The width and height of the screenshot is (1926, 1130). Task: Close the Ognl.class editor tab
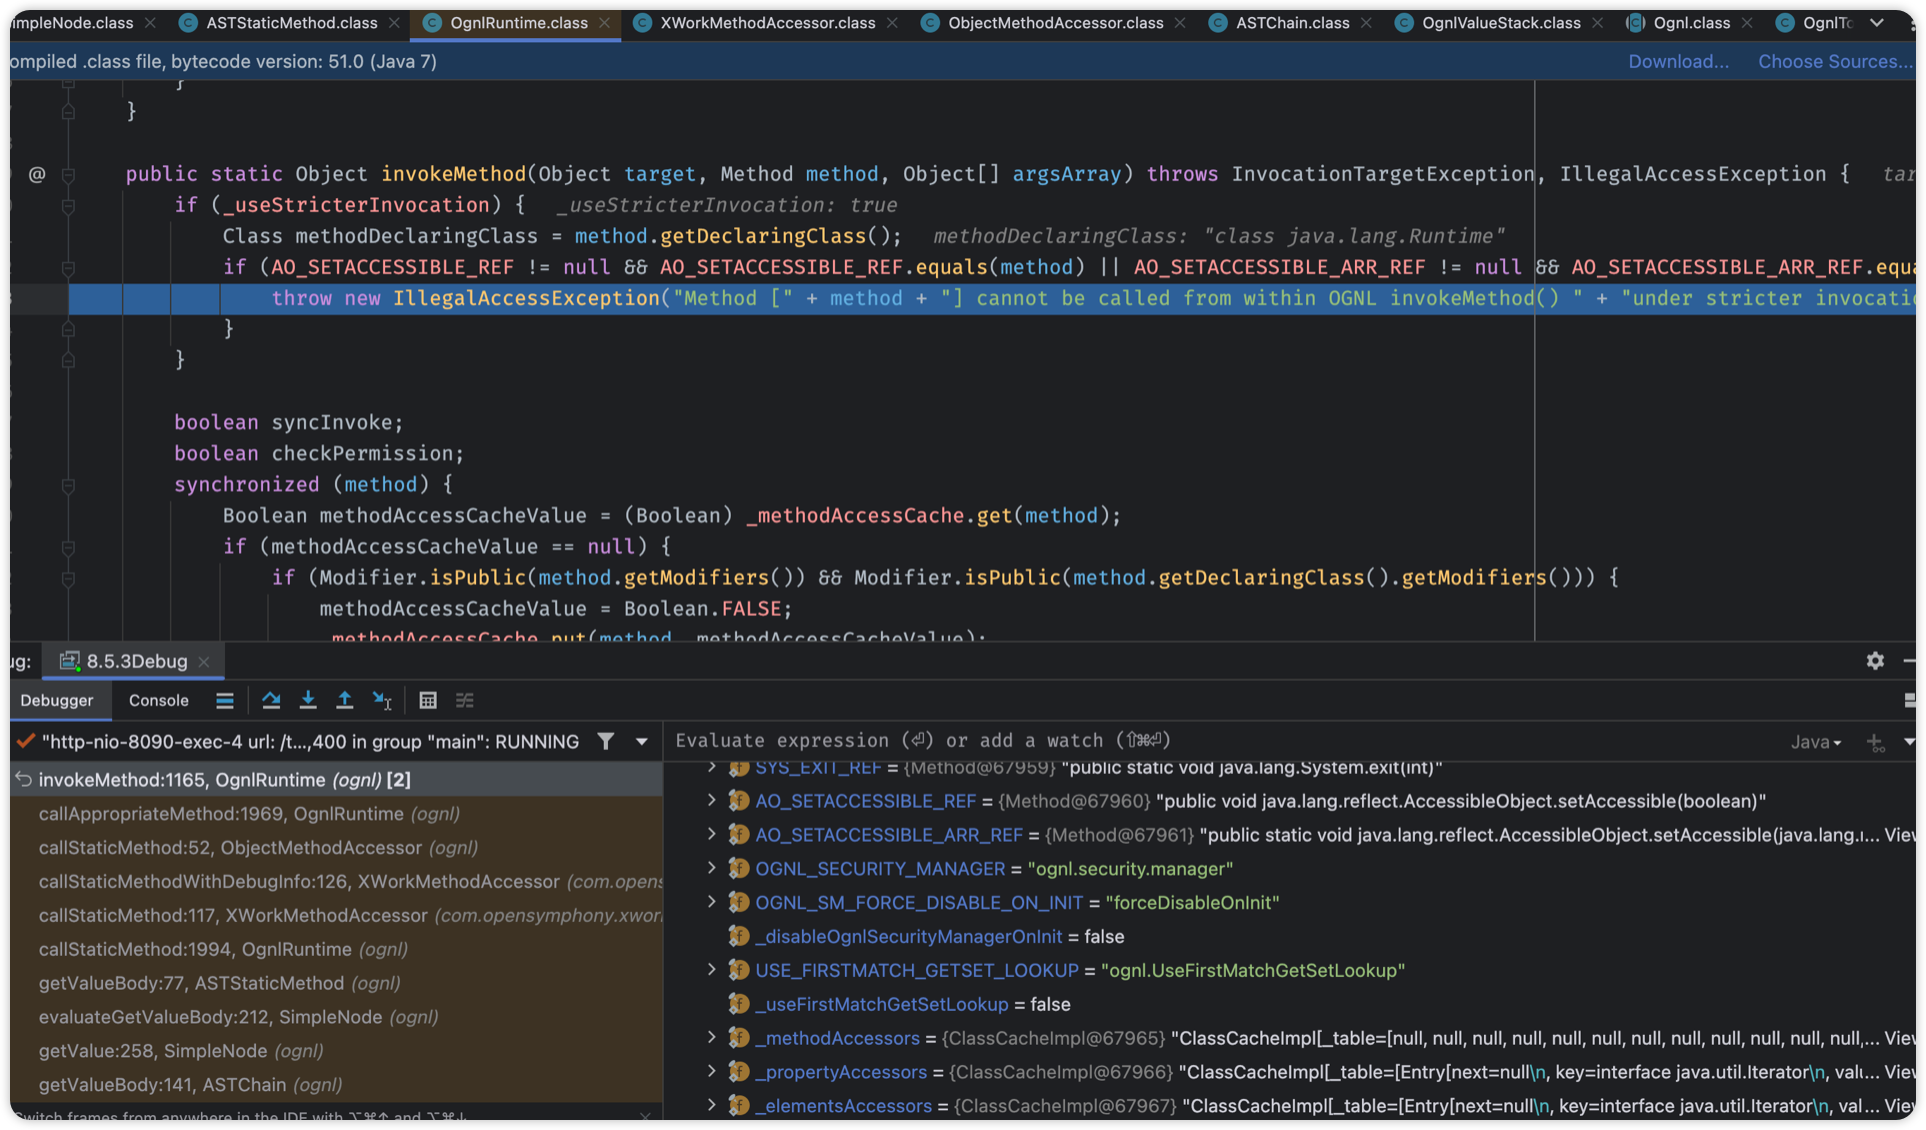pos(1747,23)
